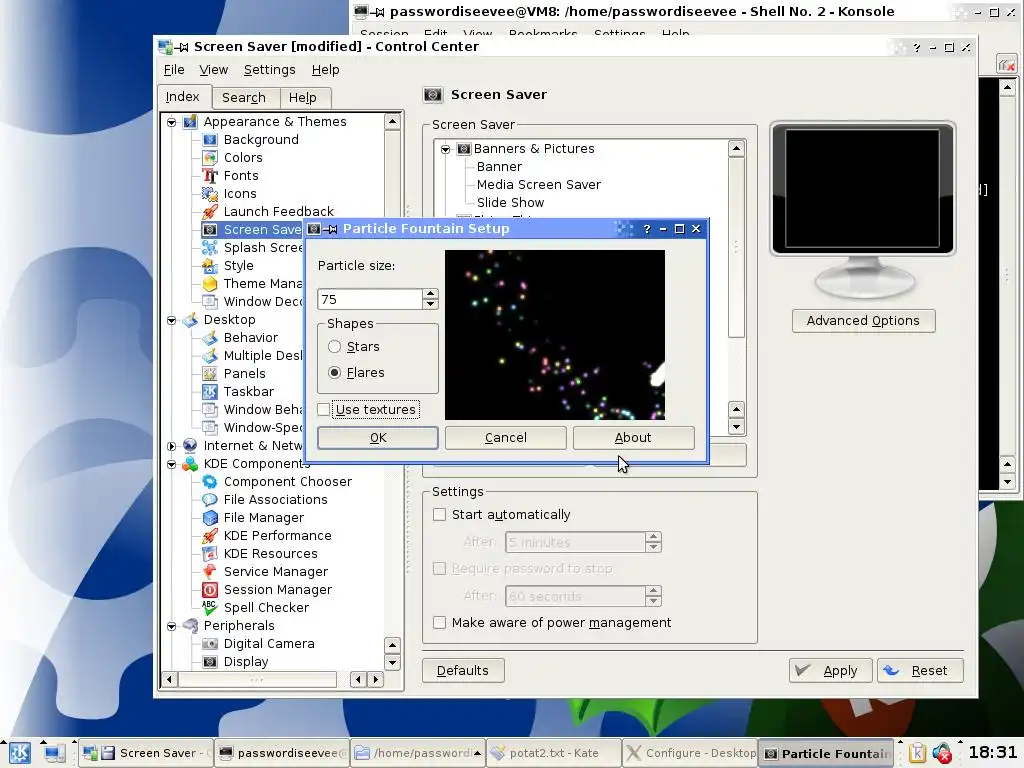This screenshot has height=768, width=1024.
Task: Collapse the KDE Components node
Action: click(171, 464)
